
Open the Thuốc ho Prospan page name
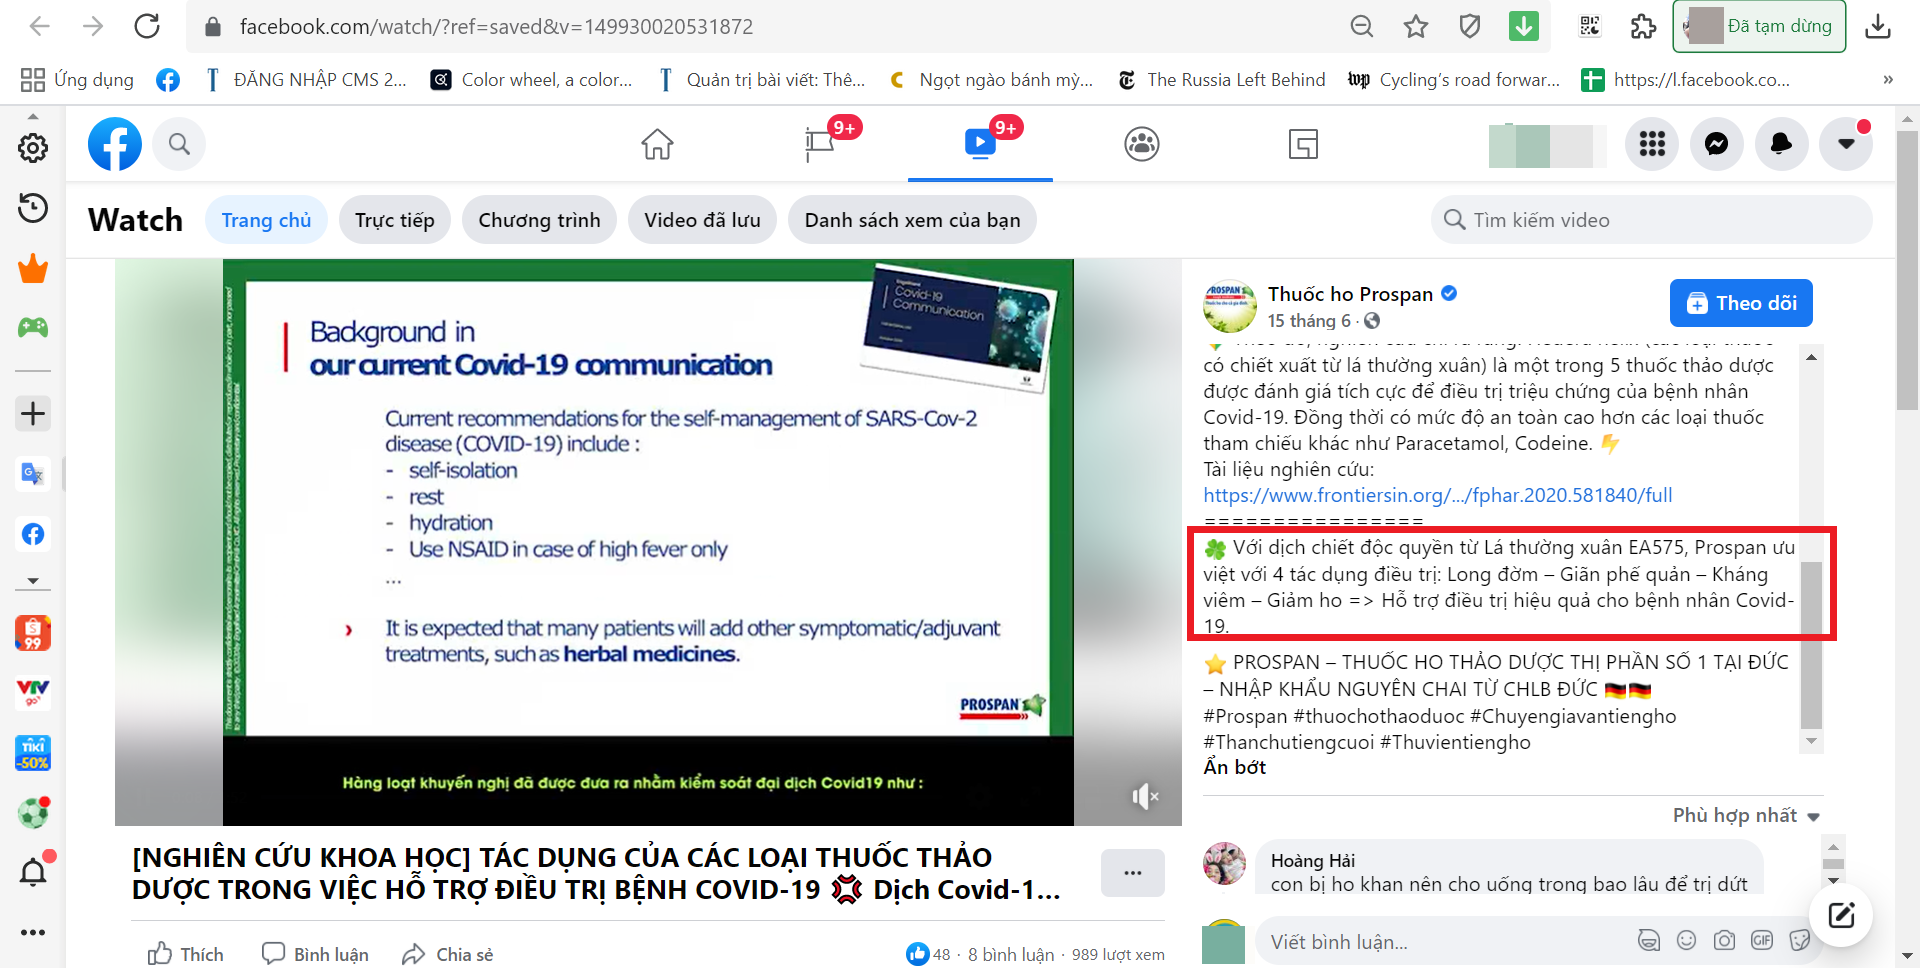1350,294
